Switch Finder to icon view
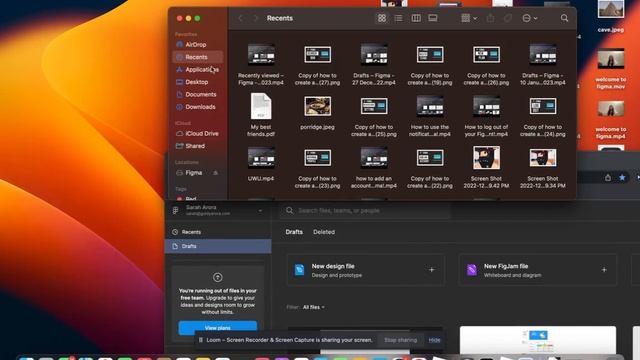This screenshot has width=640, height=360. (382, 18)
